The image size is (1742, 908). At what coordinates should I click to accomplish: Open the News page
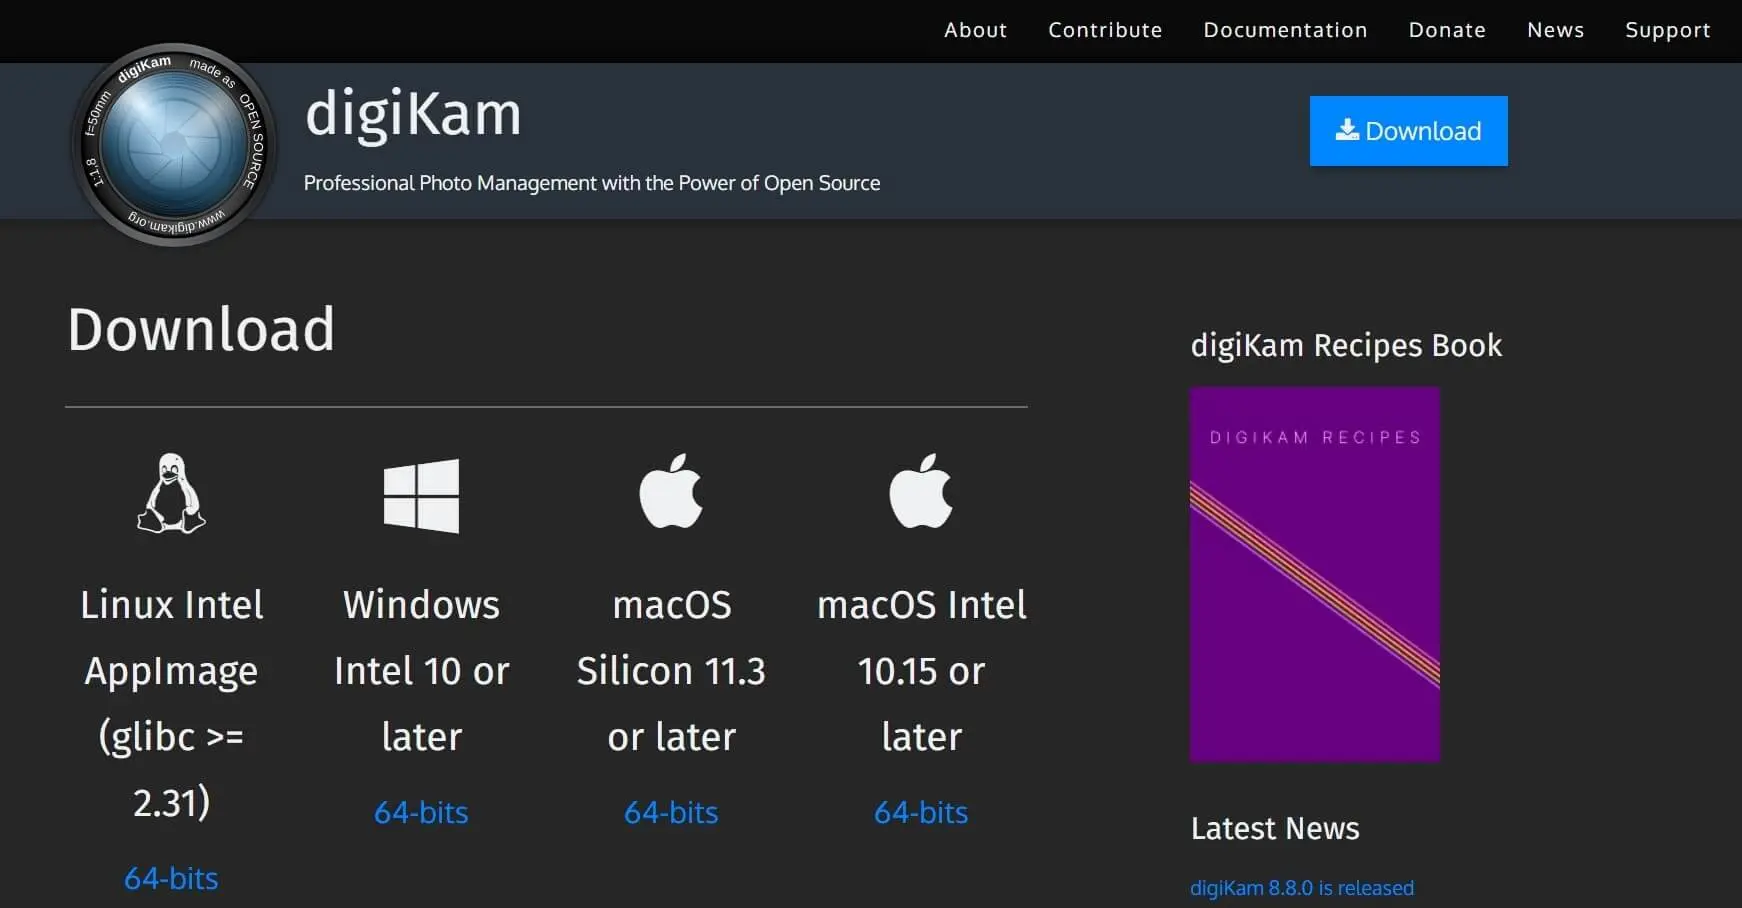click(x=1555, y=30)
